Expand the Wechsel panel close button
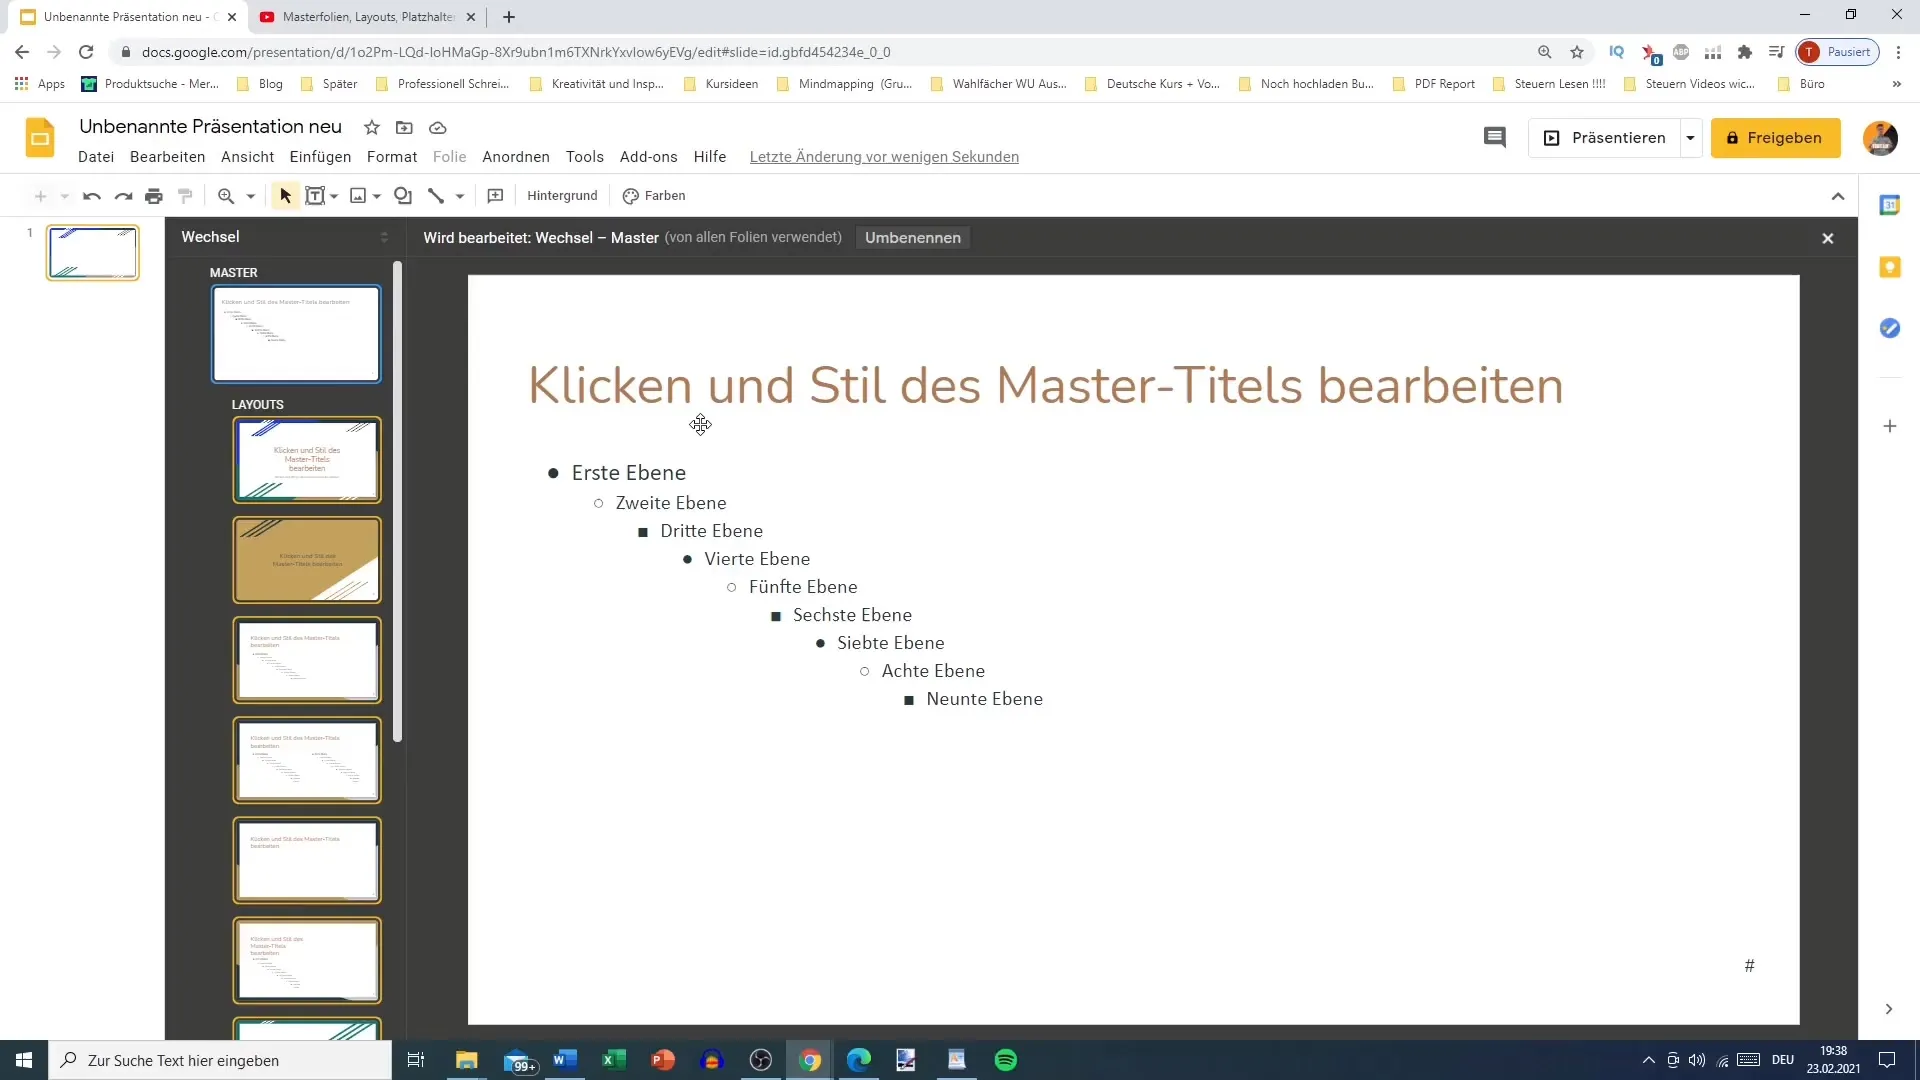Viewport: 1920px width, 1080px height. [x=1829, y=237]
